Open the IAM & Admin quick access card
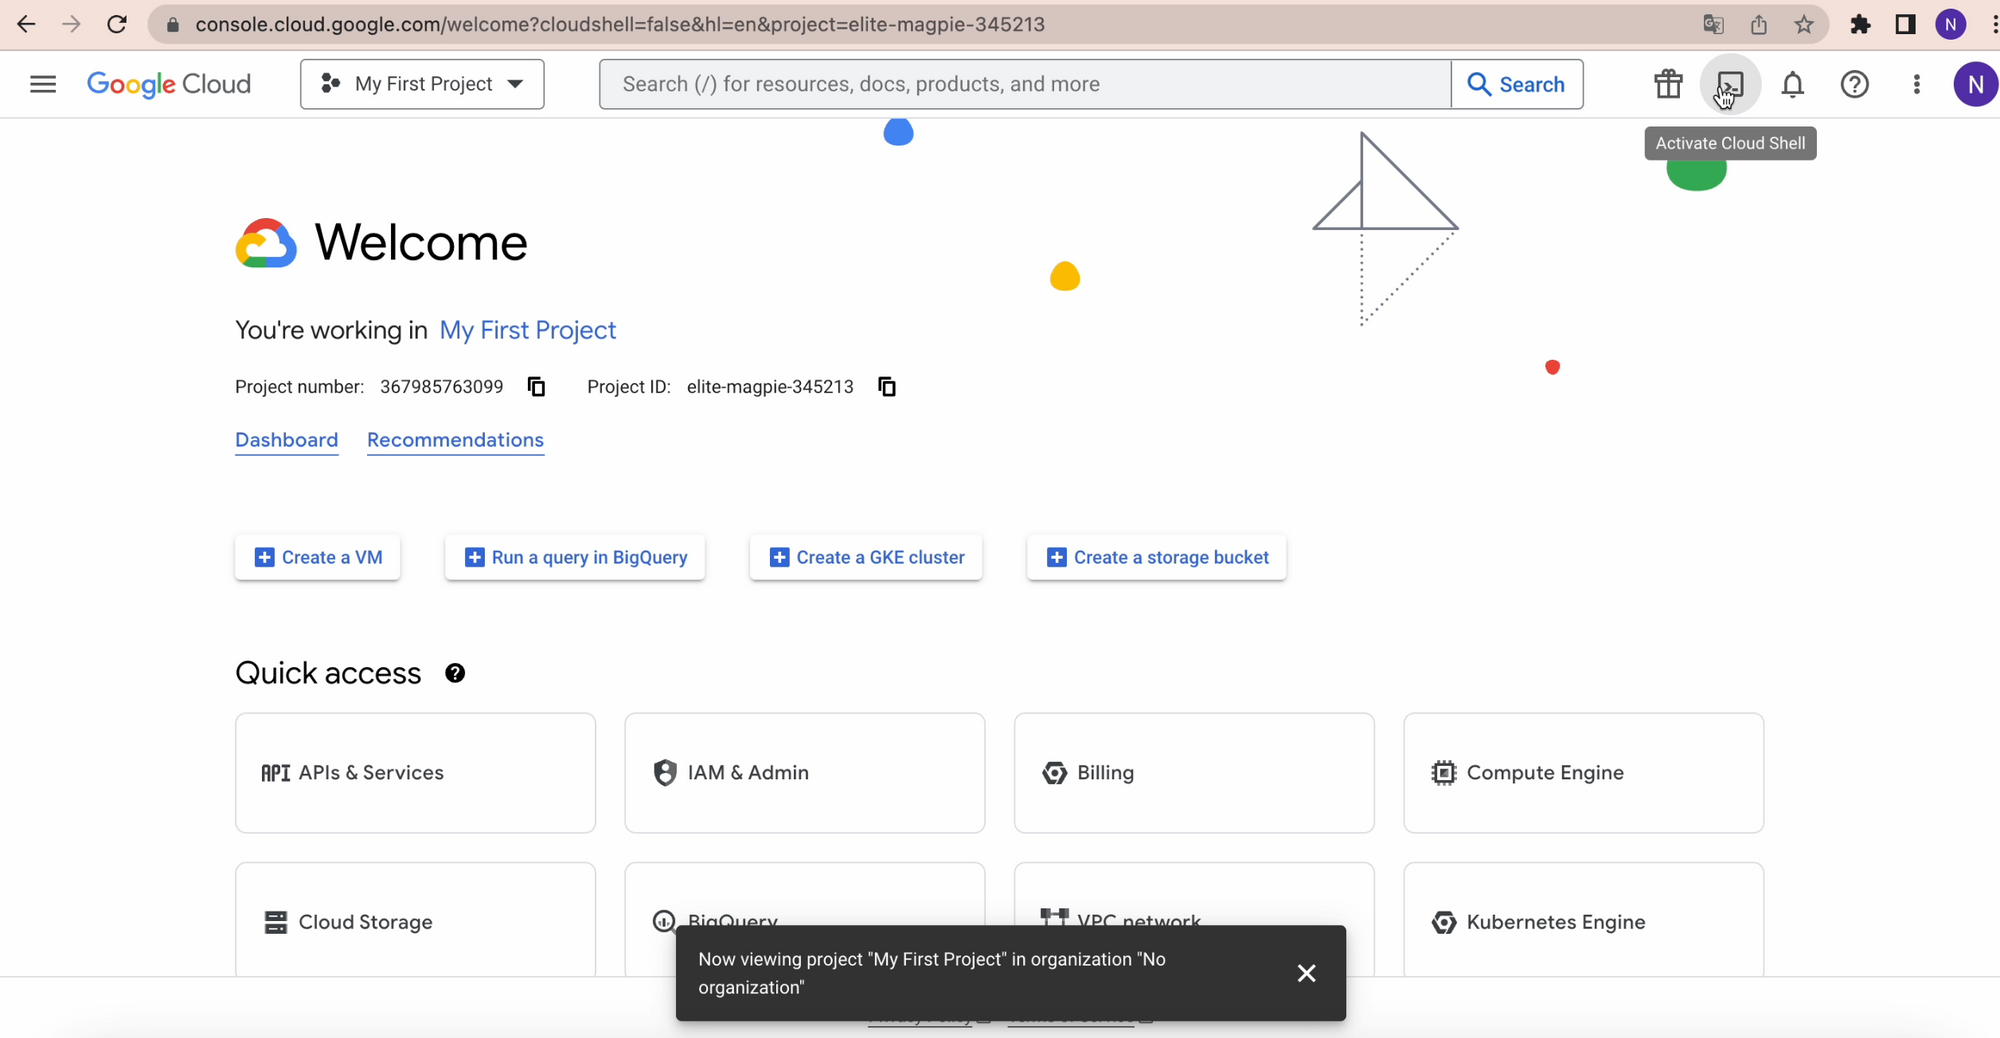2000x1038 pixels. click(804, 773)
